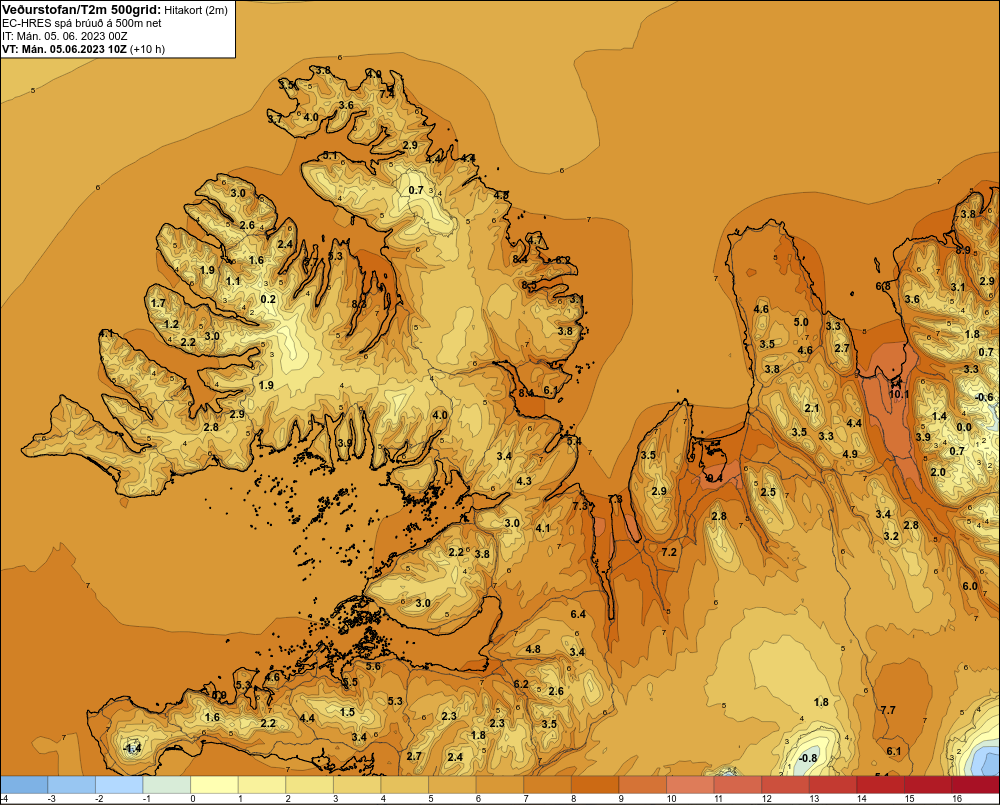
Task: Click the '(+10 h)' forecast offset text
Action: pyautogui.click(x=147, y=49)
